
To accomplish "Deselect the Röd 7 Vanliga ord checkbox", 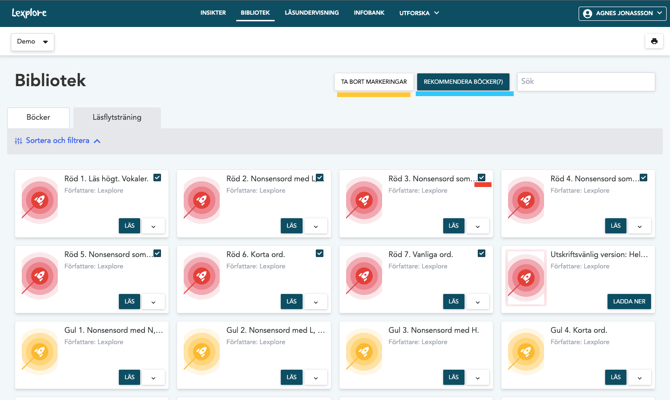I will pos(481,254).
